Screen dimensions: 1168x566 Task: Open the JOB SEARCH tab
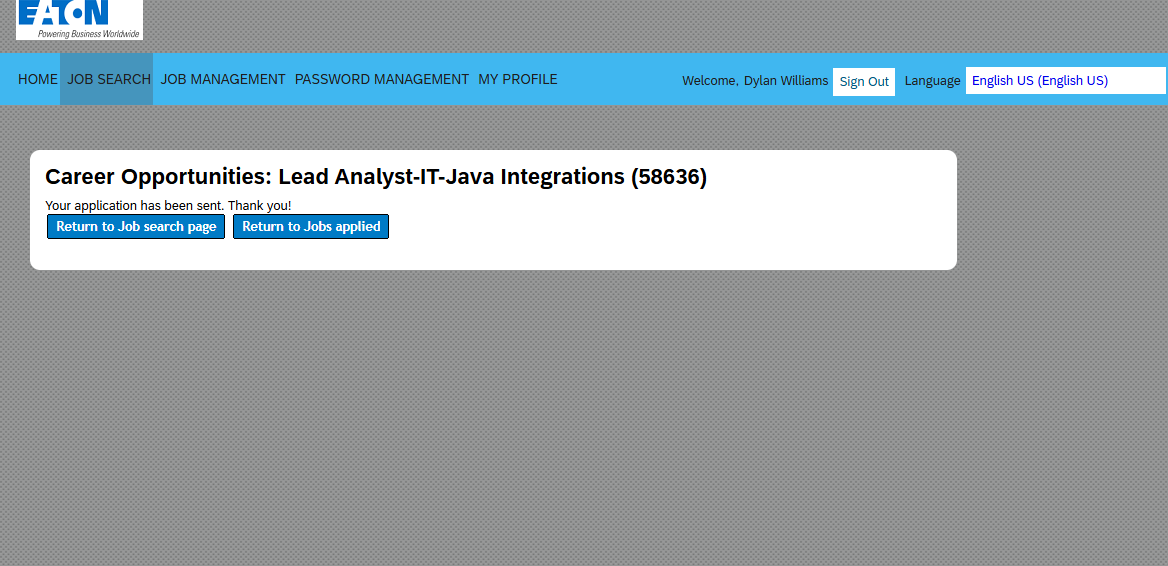[109, 79]
